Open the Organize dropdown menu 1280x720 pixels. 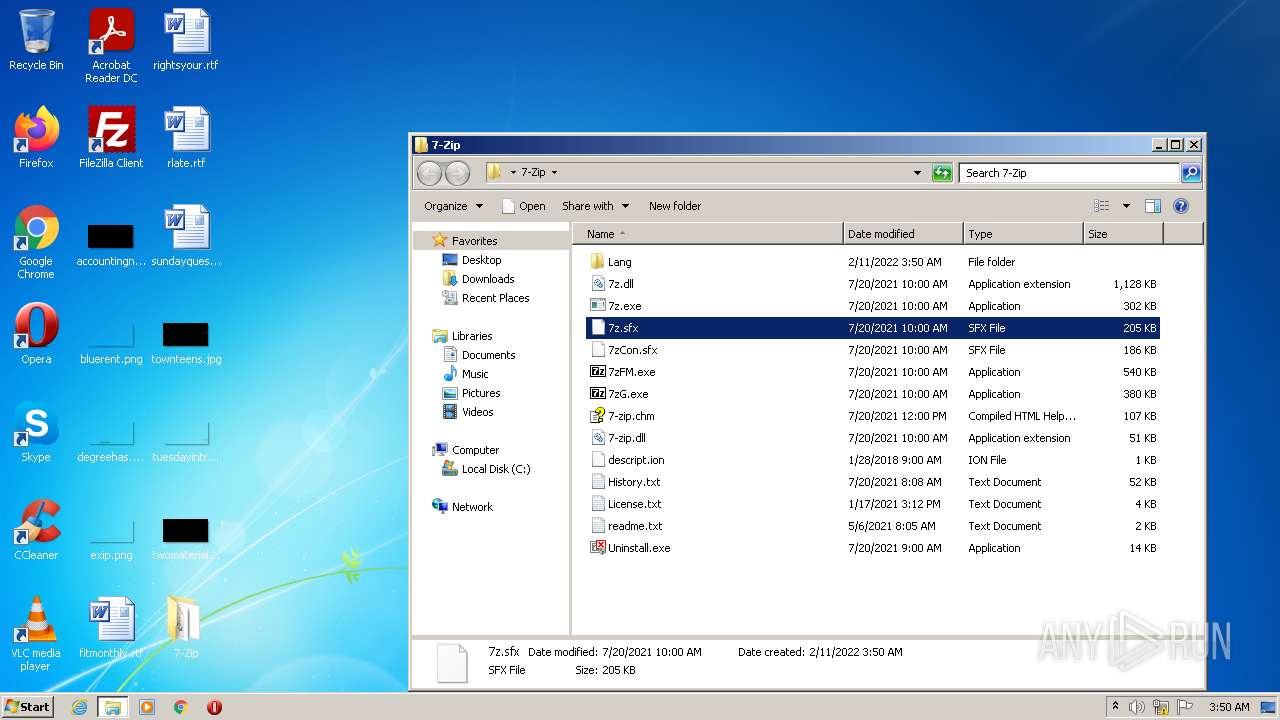[x=453, y=206]
